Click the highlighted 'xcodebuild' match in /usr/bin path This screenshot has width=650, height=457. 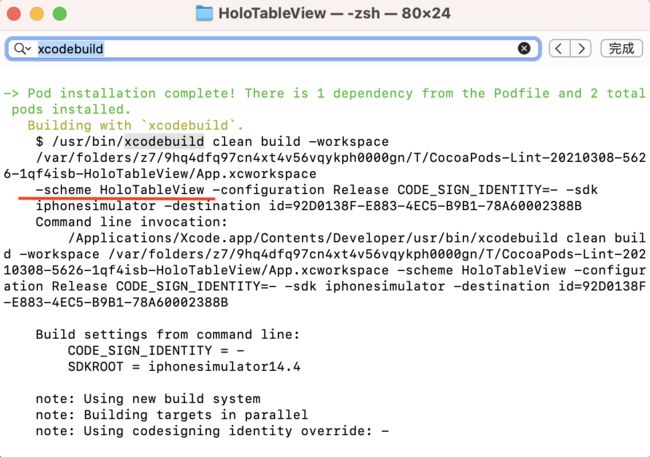(x=164, y=141)
